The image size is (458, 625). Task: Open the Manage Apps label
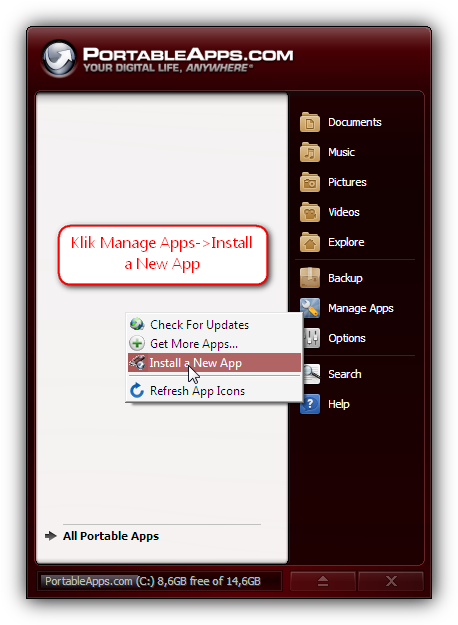[x=361, y=308]
